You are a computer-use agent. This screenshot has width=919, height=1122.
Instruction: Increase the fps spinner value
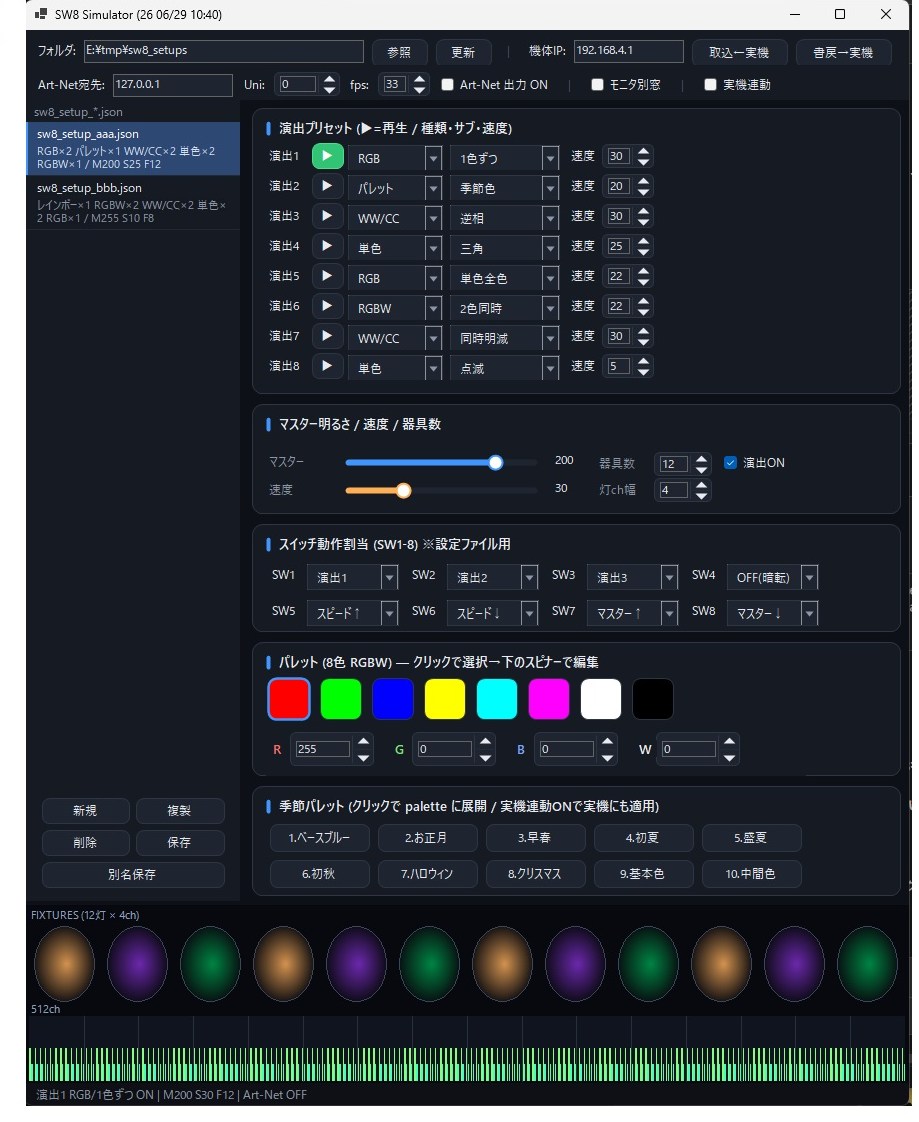click(x=420, y=79)
